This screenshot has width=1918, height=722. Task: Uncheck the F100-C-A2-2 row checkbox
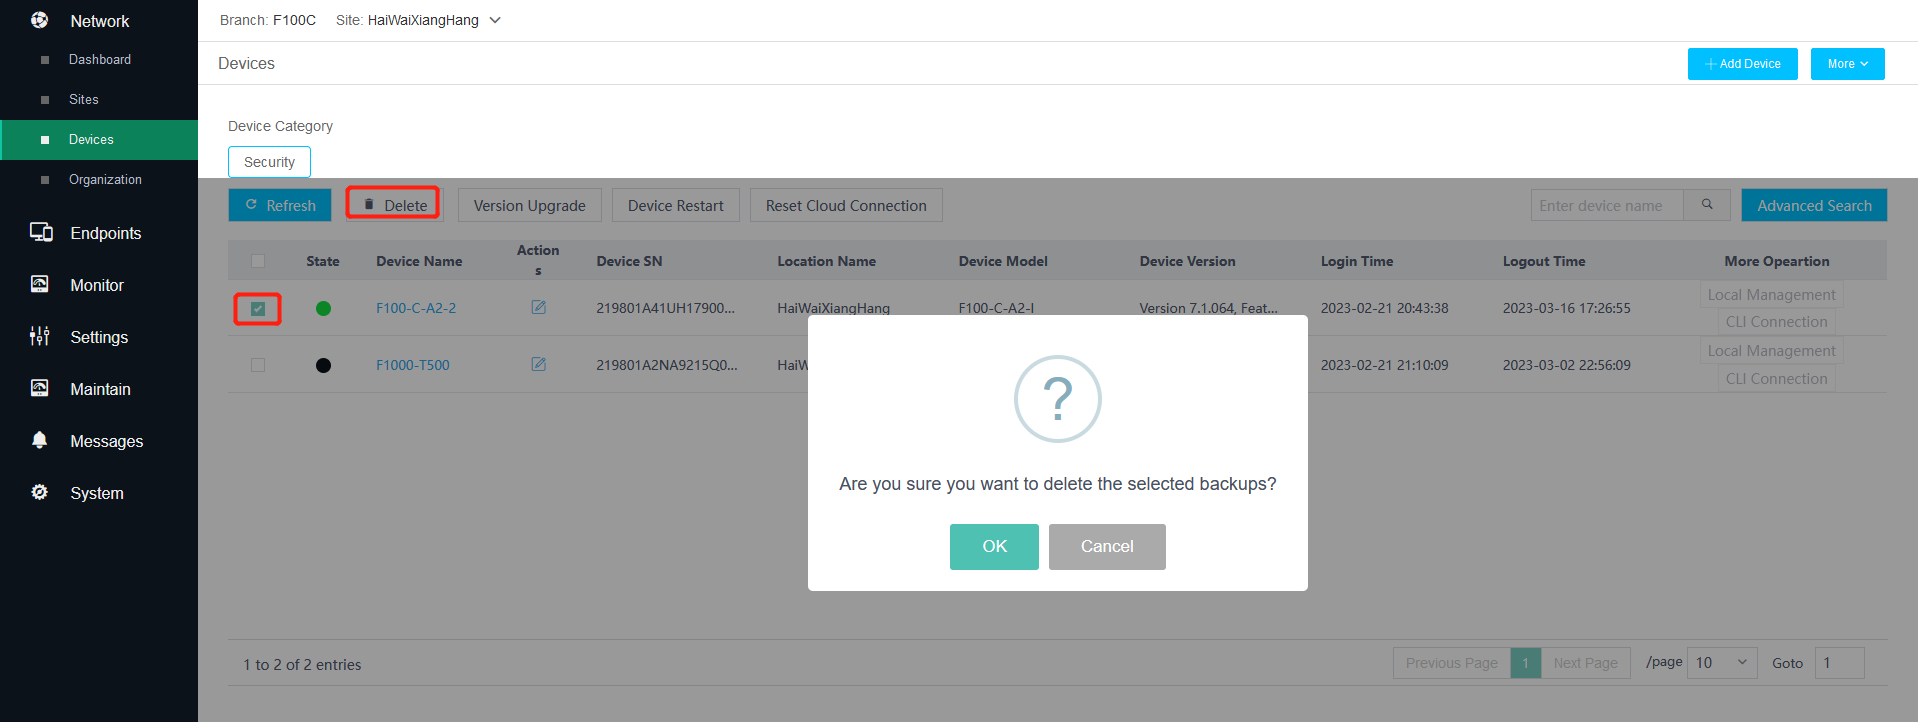[x=258, y=309]
